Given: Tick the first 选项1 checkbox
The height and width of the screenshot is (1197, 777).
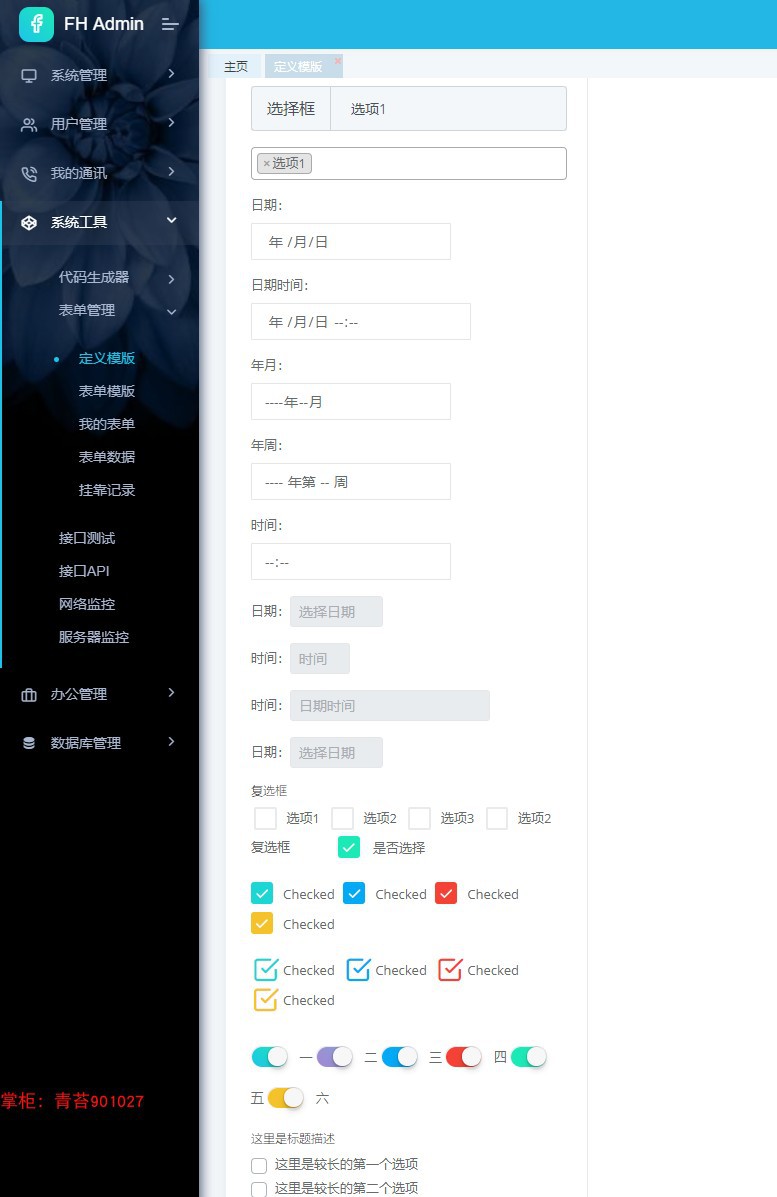Looking at the screenshot, I should pos(265,818).
